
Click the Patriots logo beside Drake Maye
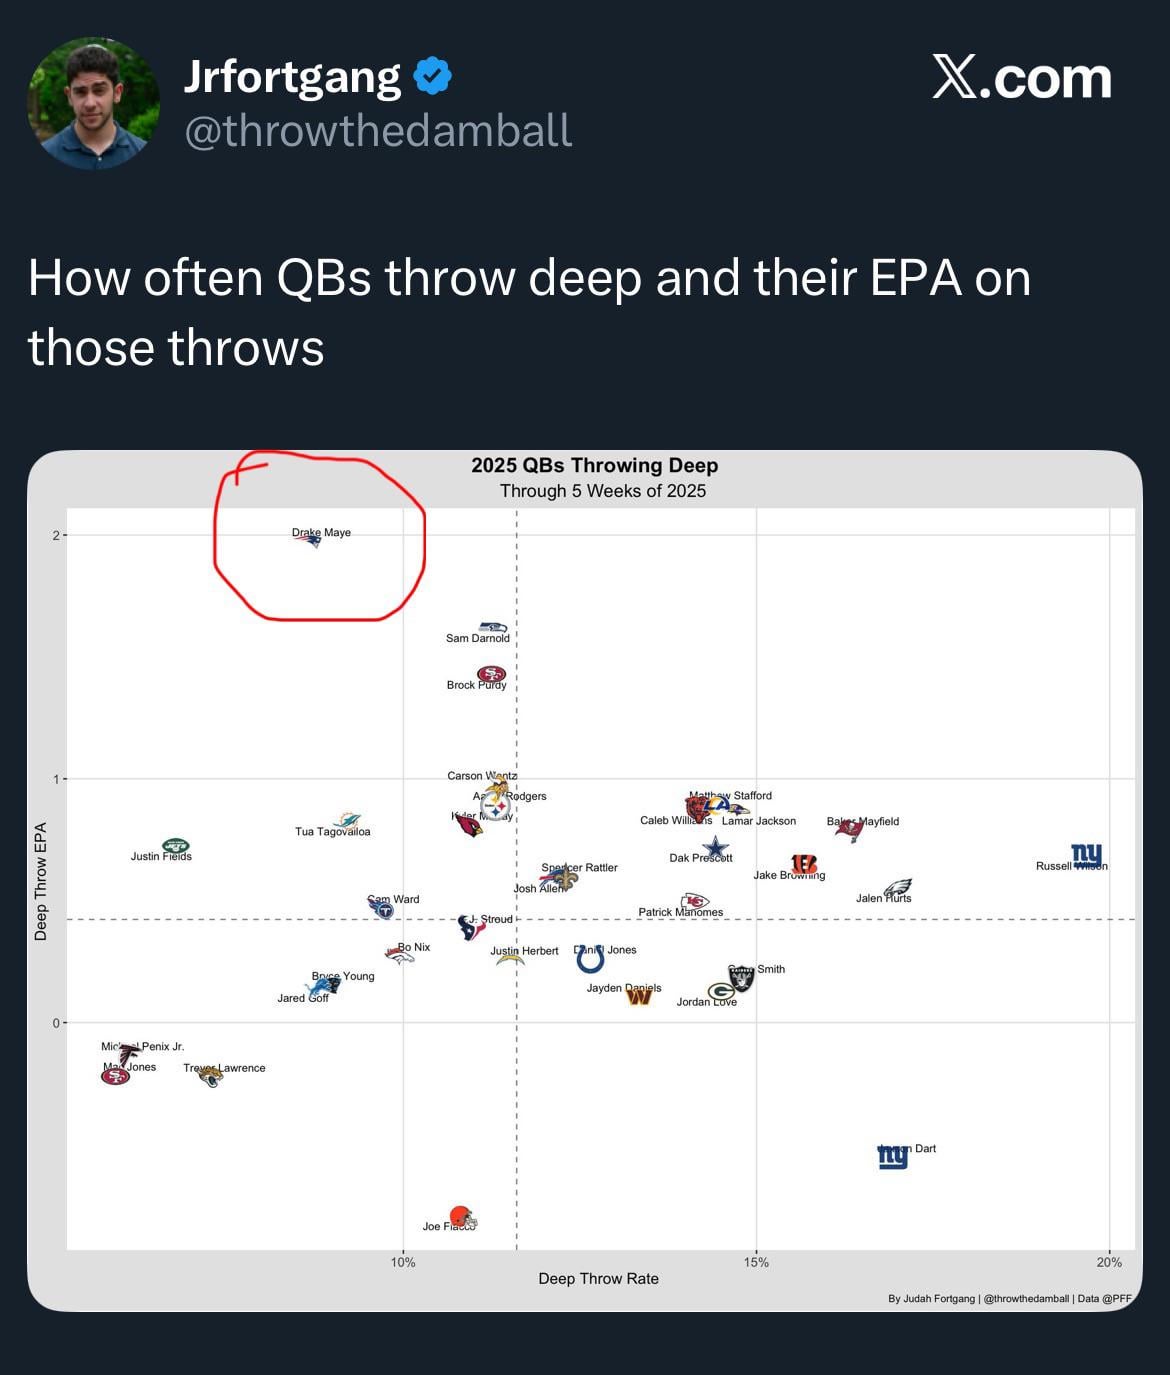tap(313, 541)
